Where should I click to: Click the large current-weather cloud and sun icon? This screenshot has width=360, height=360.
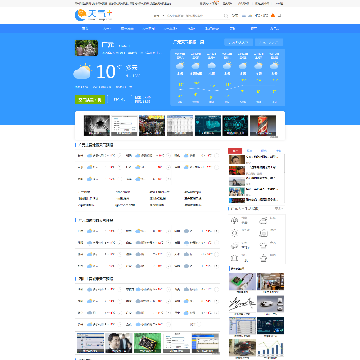click(x=82, y=71)
